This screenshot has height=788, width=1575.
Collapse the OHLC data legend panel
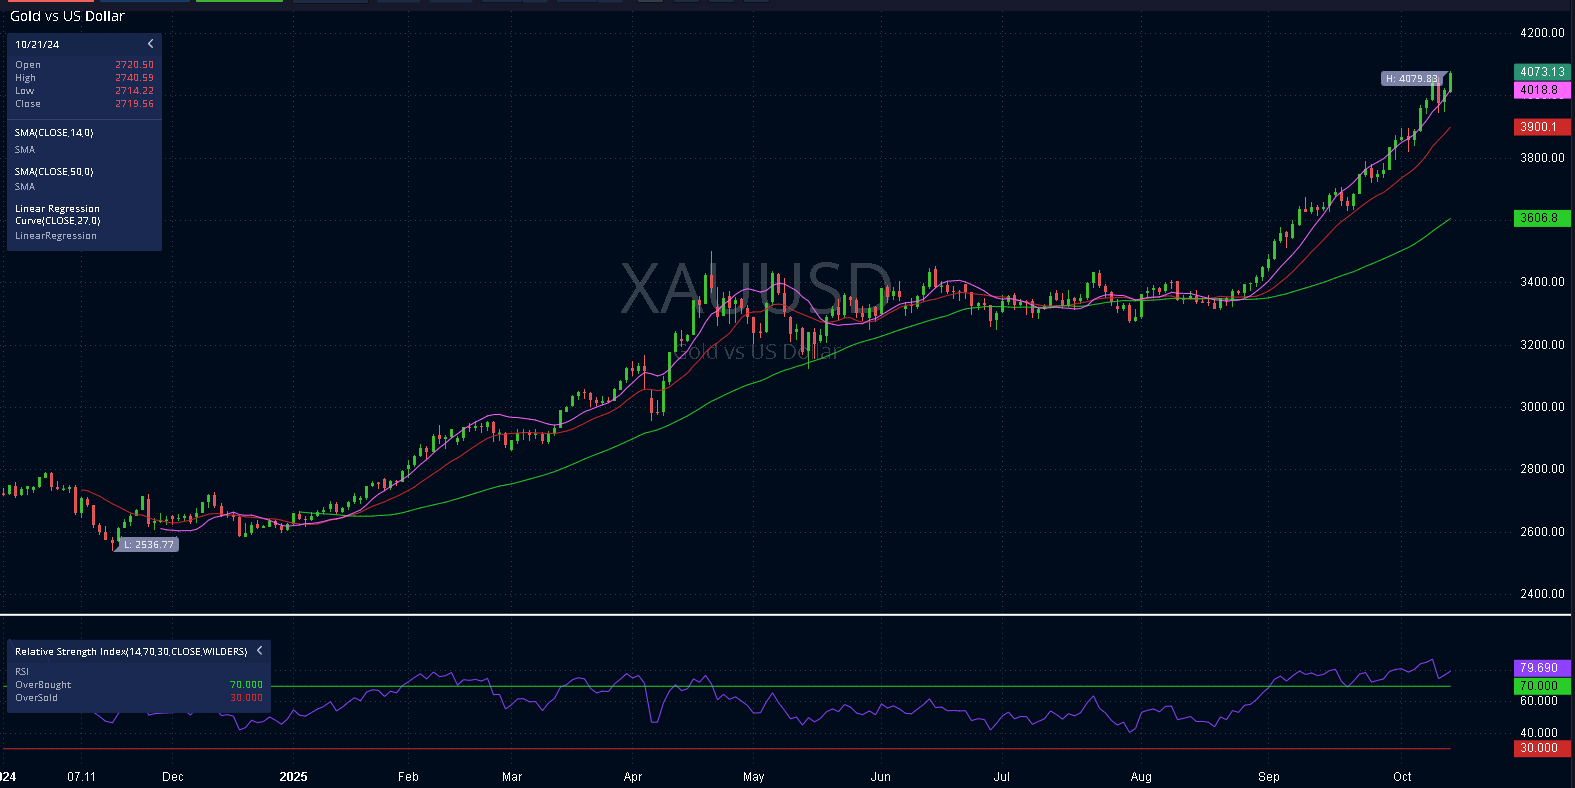pyautogui.click(x=151, y=44)
